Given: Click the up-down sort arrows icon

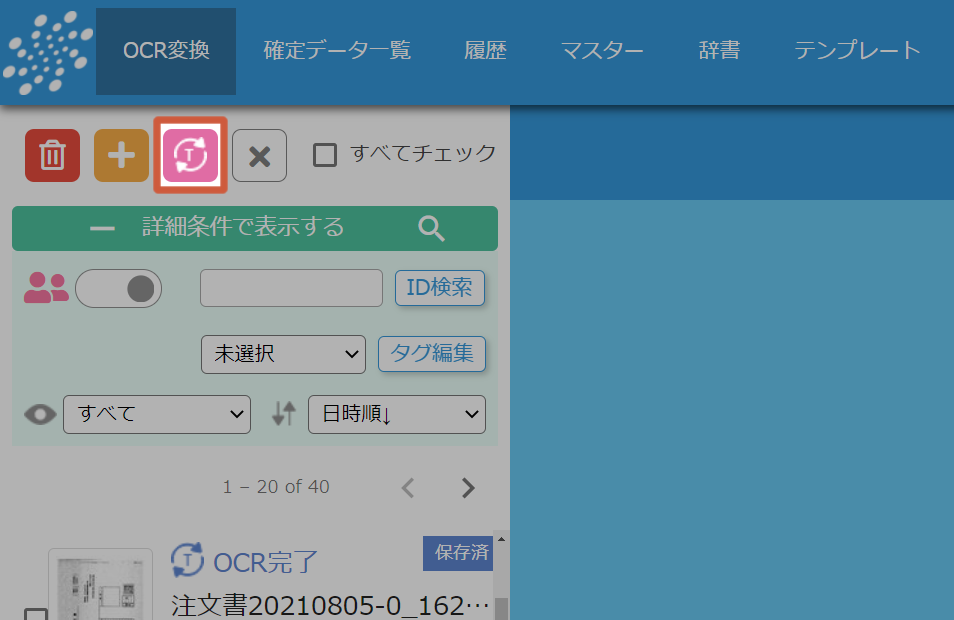Looking at the screenshot, I should tap(284, 414).
